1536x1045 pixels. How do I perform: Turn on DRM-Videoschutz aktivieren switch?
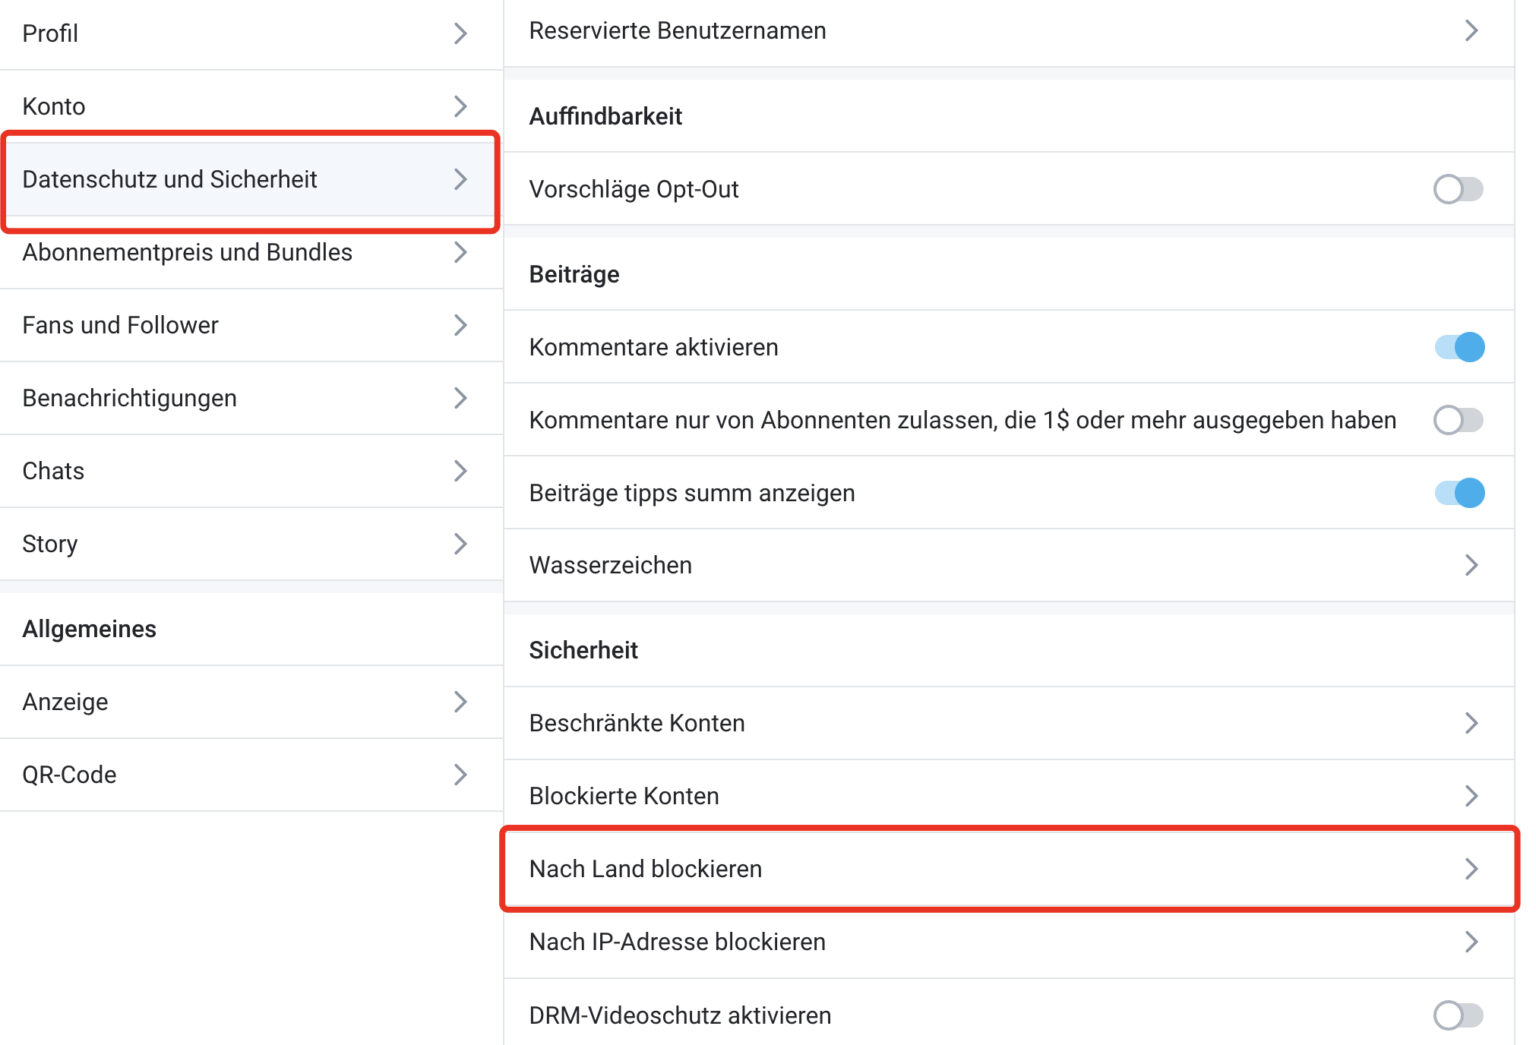tap(1457, 1015)
